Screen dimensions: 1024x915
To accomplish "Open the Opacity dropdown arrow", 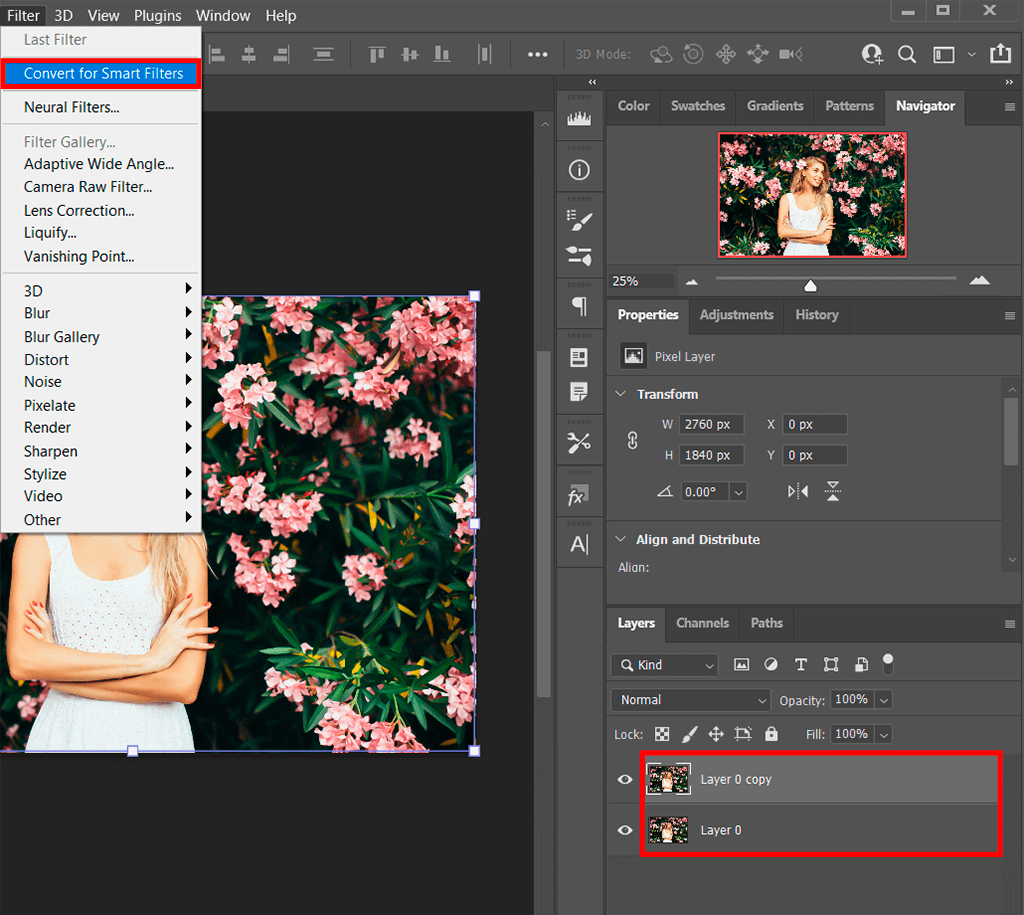I will click(x=883, y=700).
